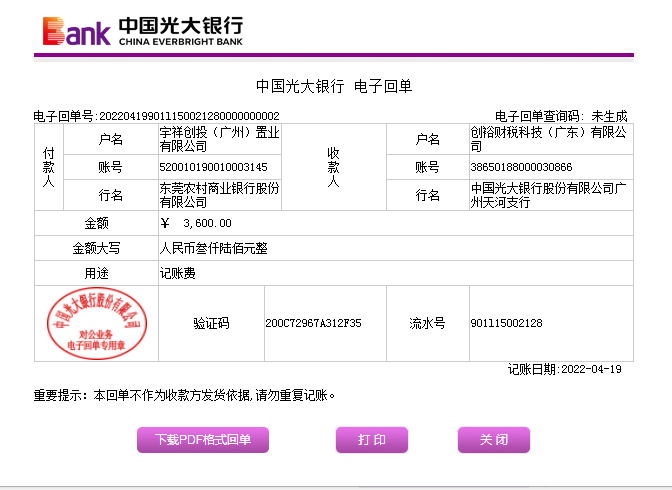
Task: Select verification code 200C72967A312F35
Action: pyautogui.click(x=313, y=323)
